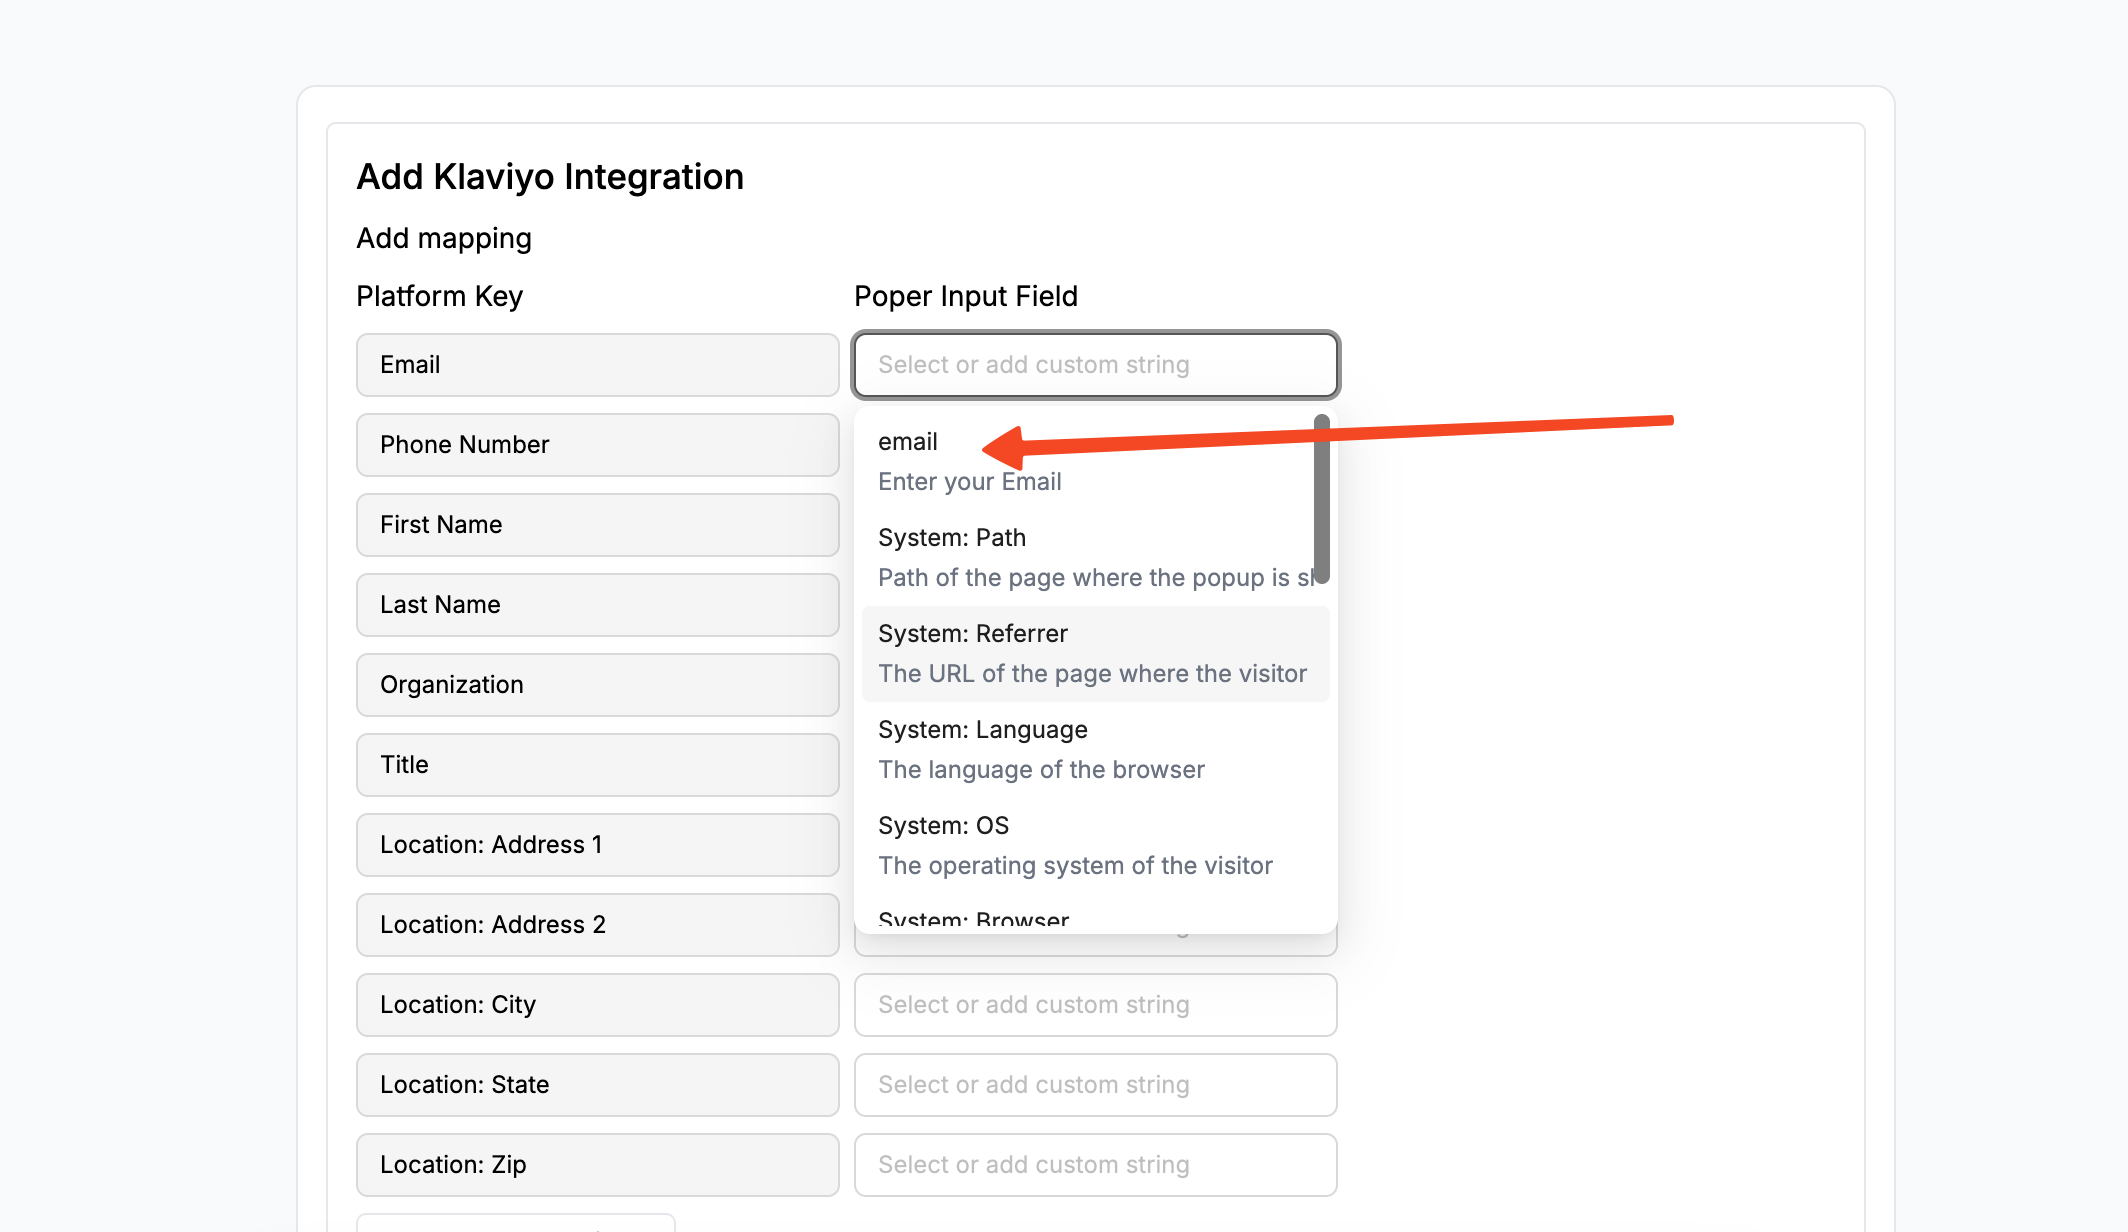The height and width of the screenshot is (1232, 2128).
Task: Click the 'Add mapping' subheading
Action: click(444, 238)
